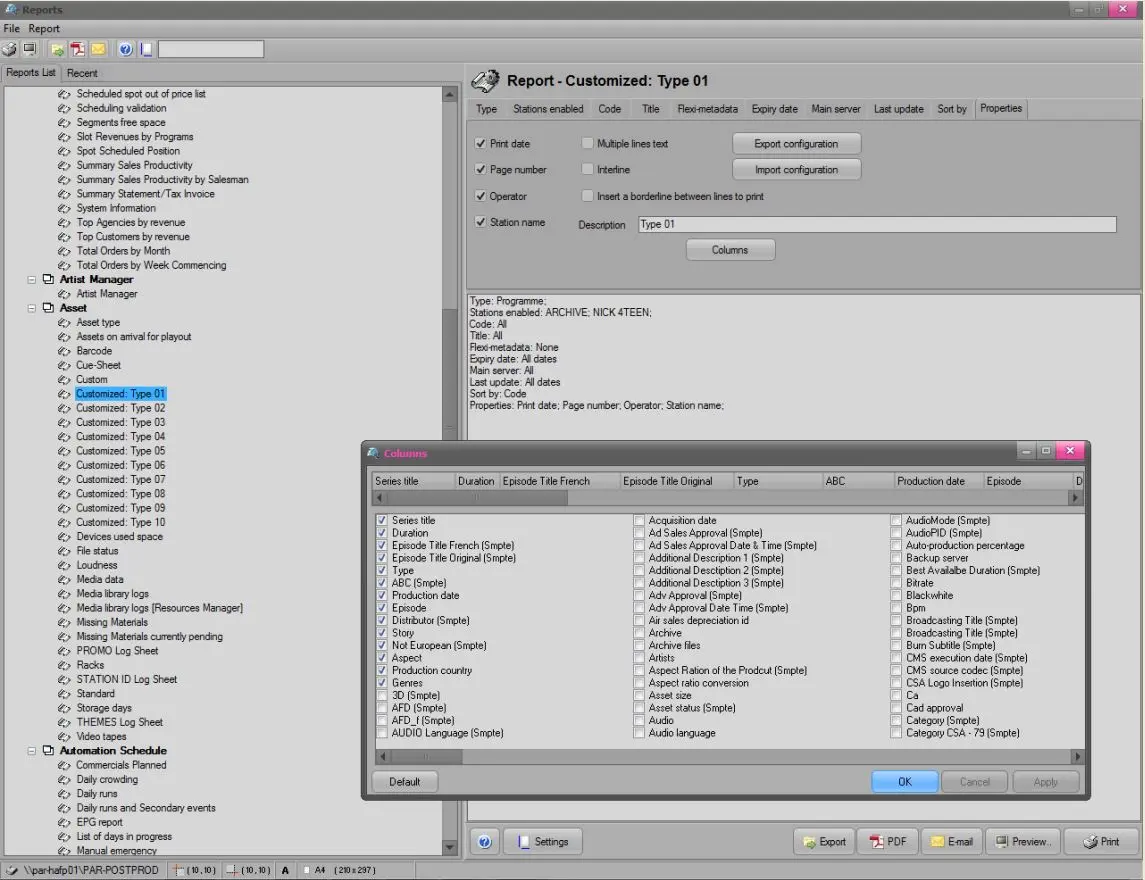Image resolution: width=1145 pixels, height=880 pixels.
Task: Open the Report menu
Action: [x=44, y=29]
